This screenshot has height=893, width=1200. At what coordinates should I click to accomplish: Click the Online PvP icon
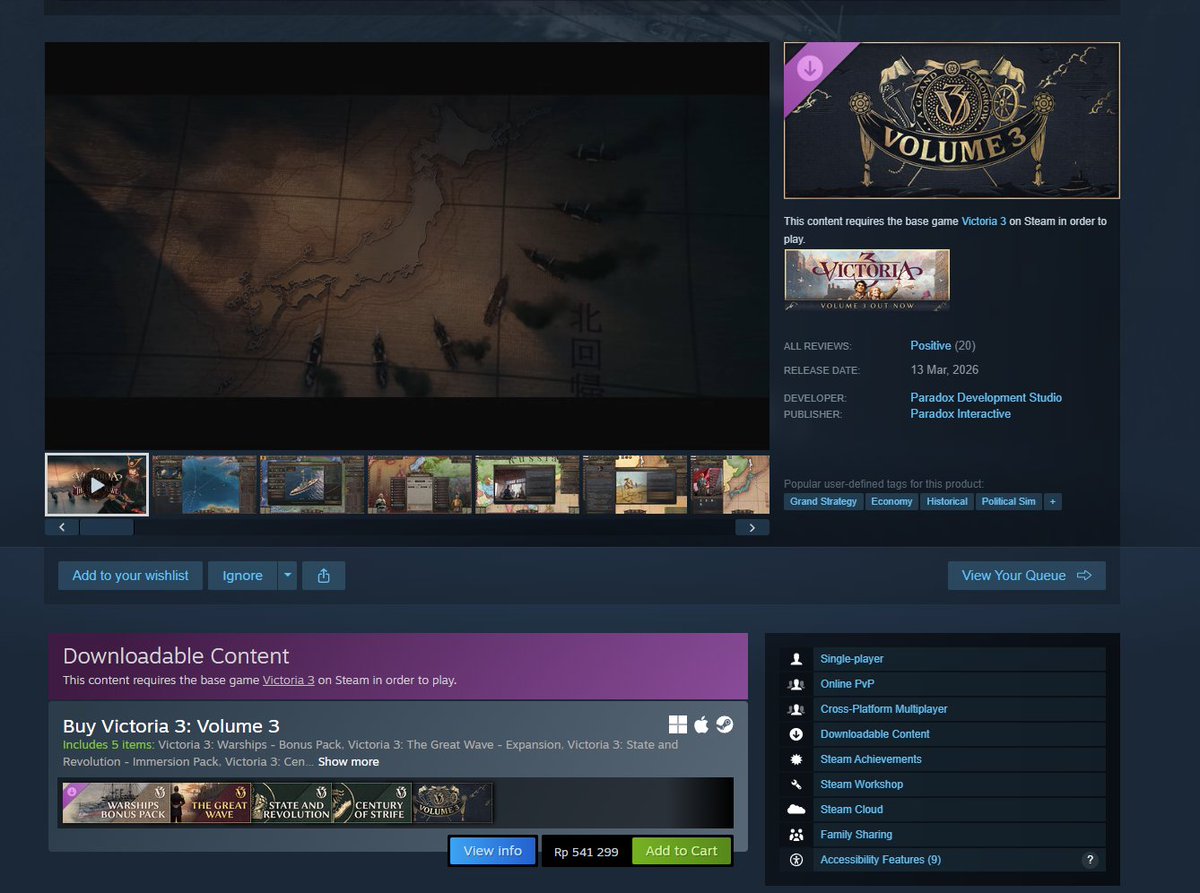tap(796, 684)
